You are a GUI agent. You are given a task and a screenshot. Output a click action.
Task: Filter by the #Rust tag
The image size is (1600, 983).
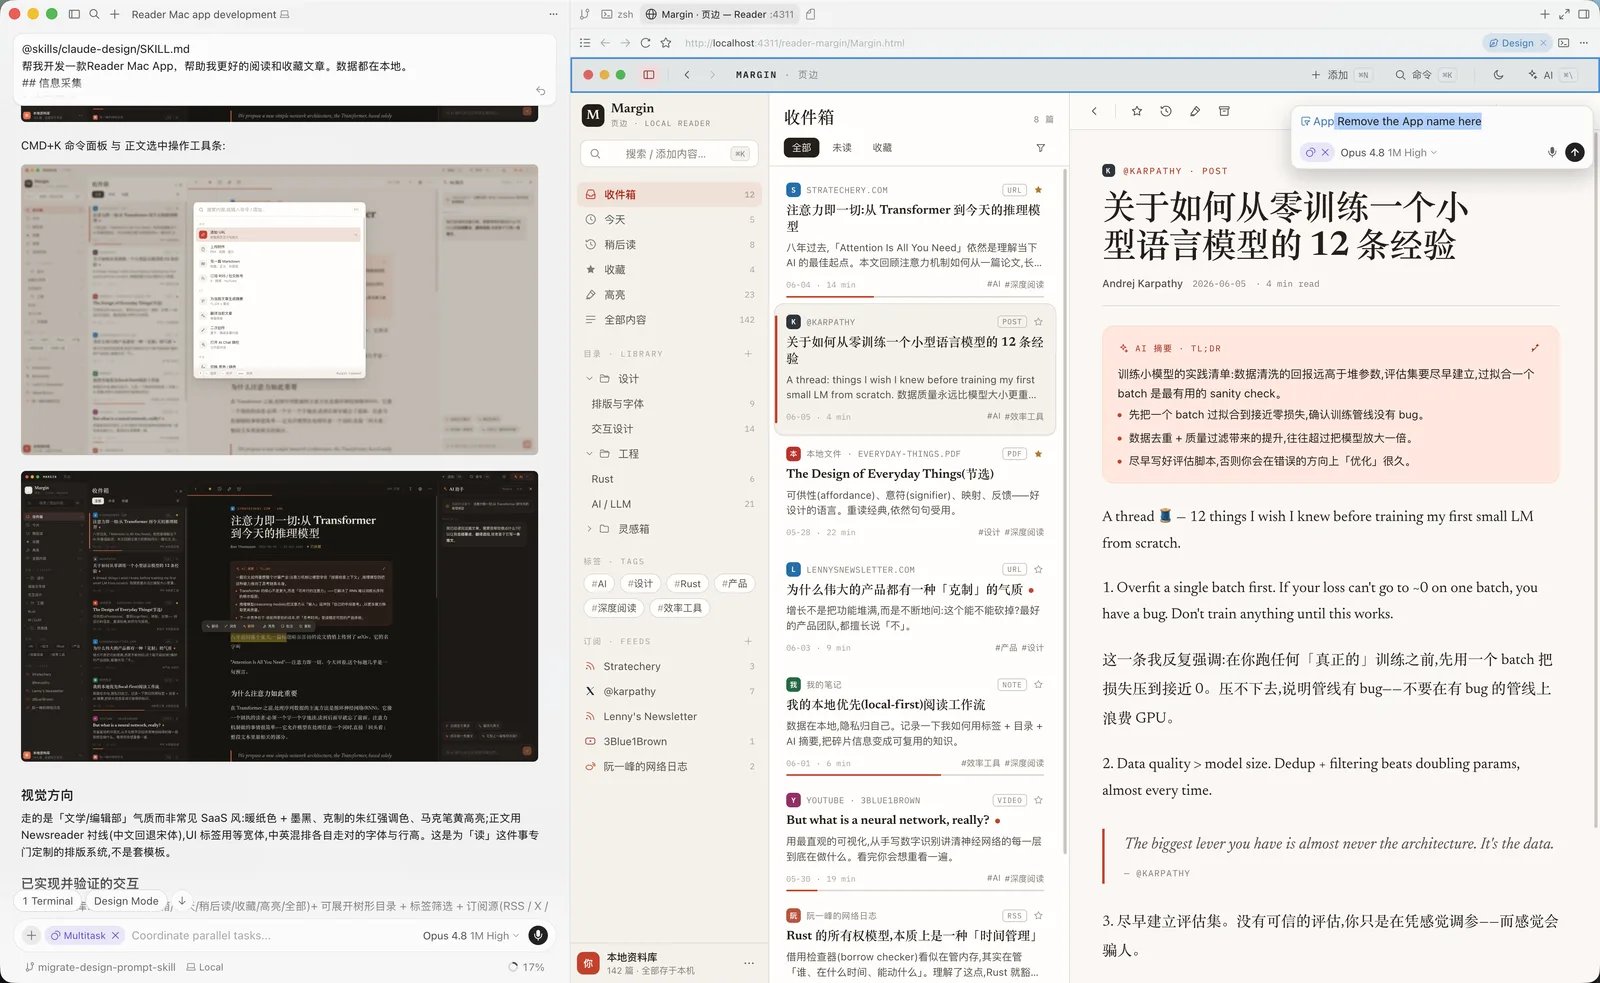(687, 584)
